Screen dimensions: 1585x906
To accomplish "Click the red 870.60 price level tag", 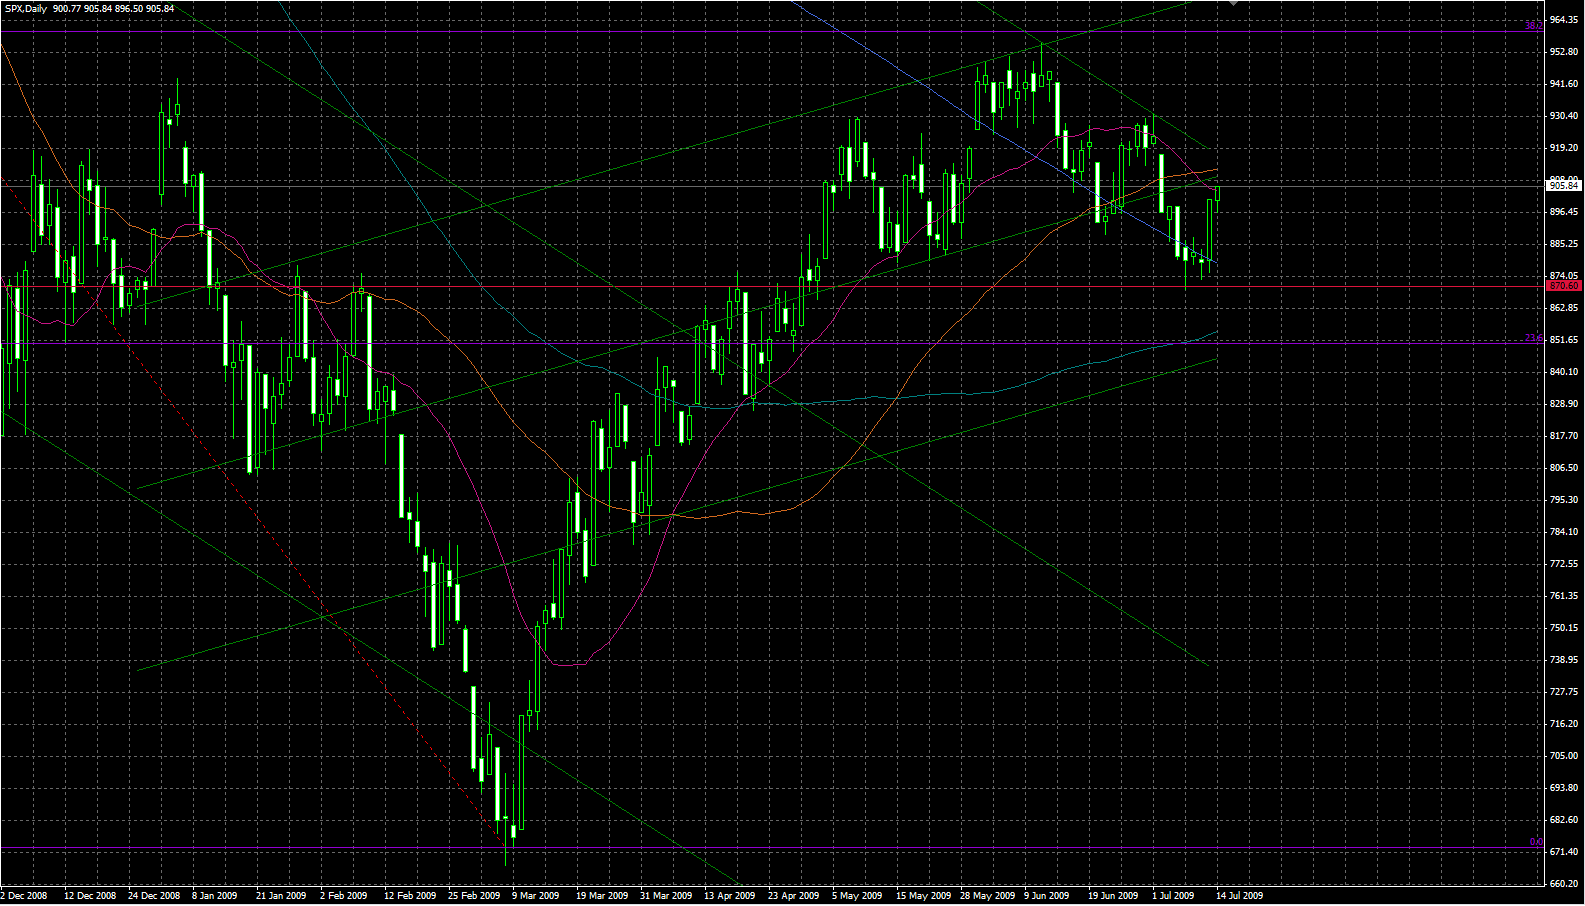I will pyautogui.click(x=1563, y=286).
